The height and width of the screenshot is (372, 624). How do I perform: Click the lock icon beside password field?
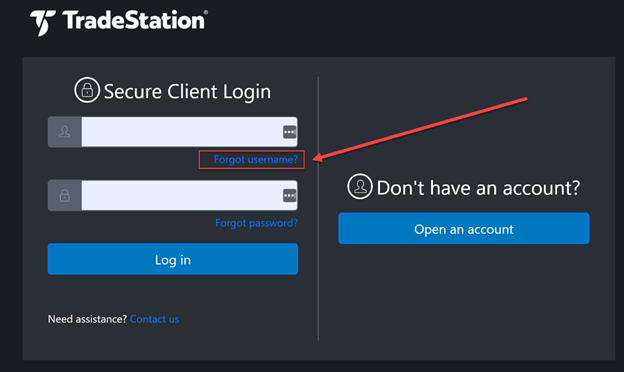click(64, 195)
